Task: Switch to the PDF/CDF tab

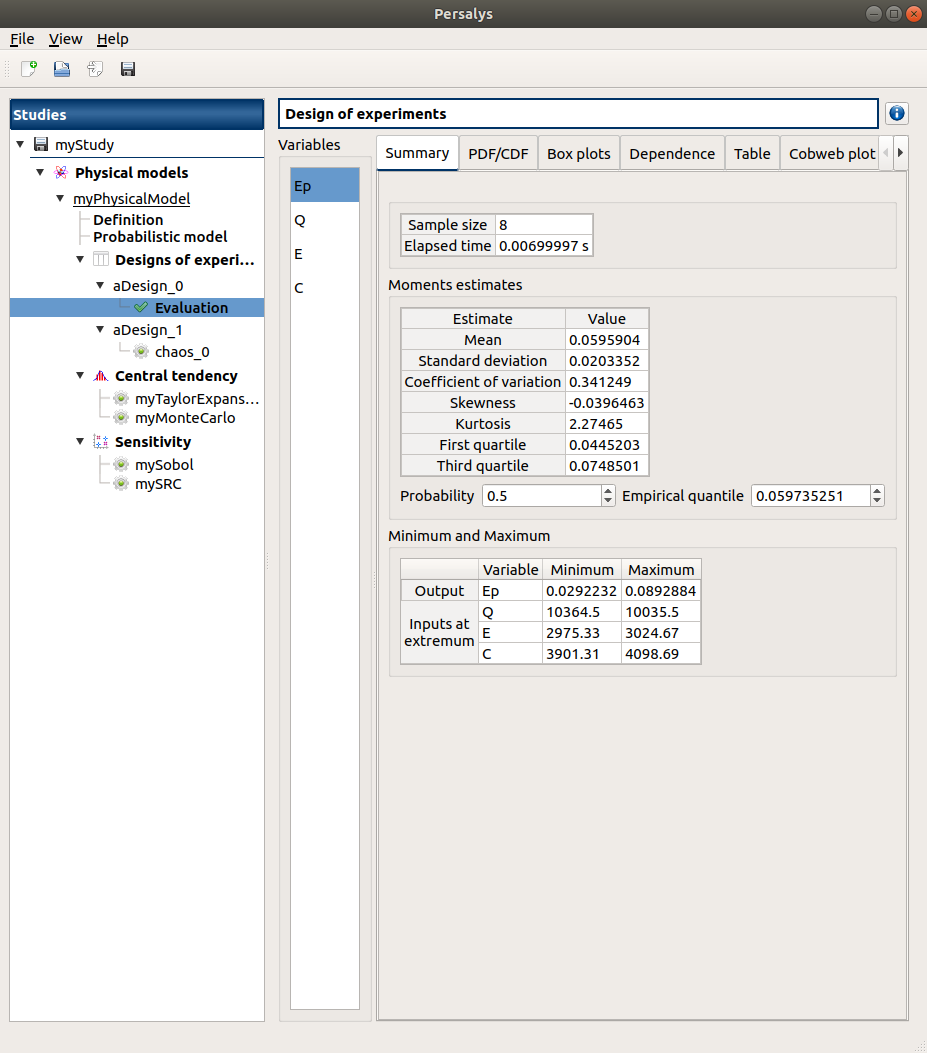Action: click(498, 154)
